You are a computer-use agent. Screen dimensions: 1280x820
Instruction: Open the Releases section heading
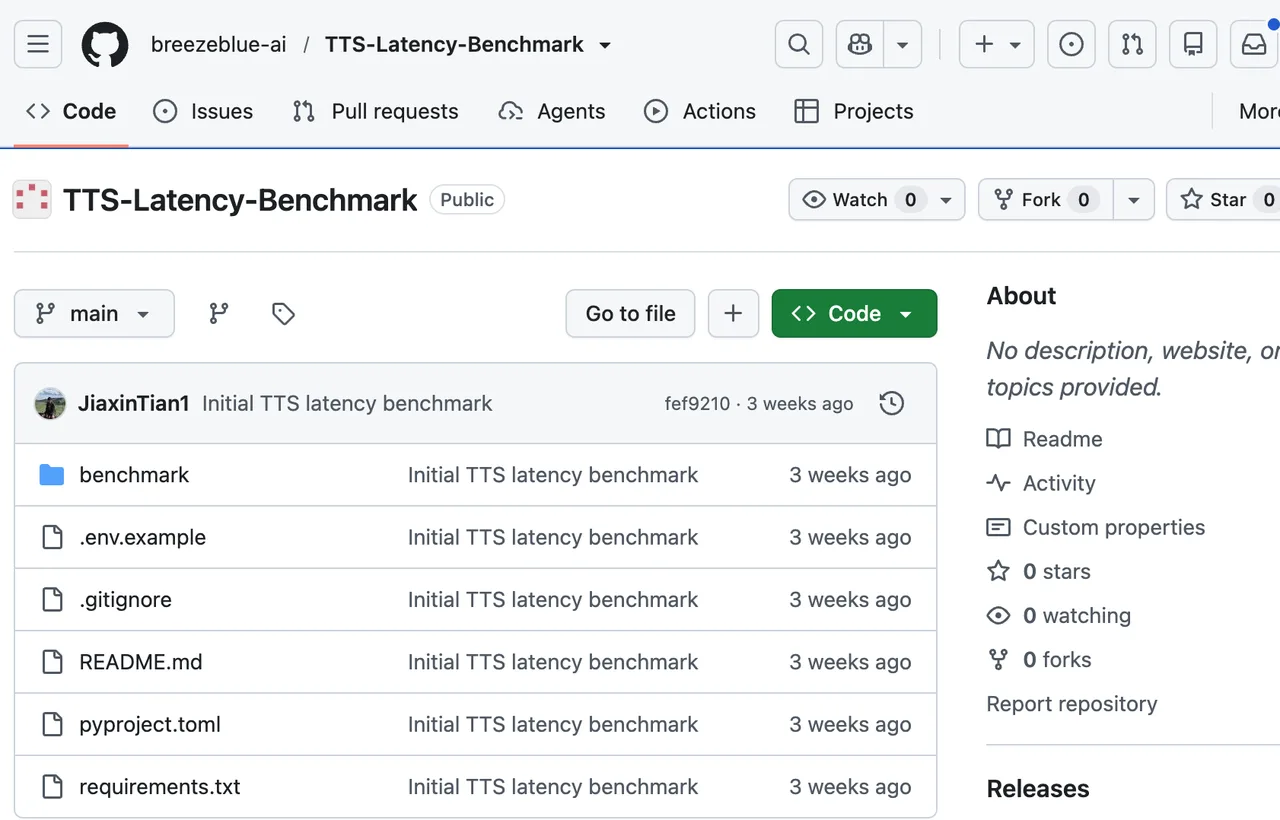coord(1038,789)
